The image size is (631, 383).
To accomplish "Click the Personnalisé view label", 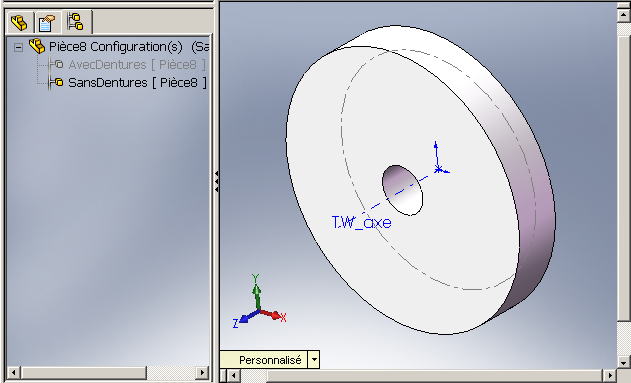I will (x=270, y=360).
